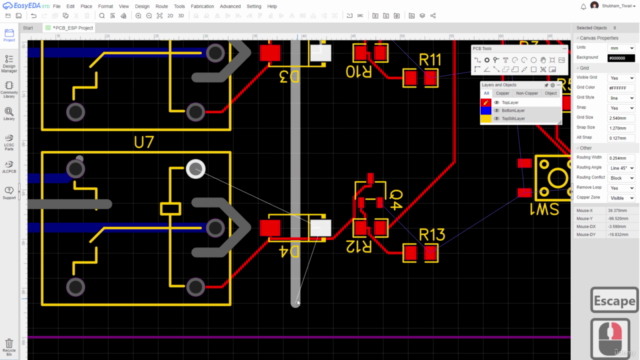Select the Dimension measure tool in PCB Tools
This screenshot has height=360, width=640.
click(x=524, y=69)
